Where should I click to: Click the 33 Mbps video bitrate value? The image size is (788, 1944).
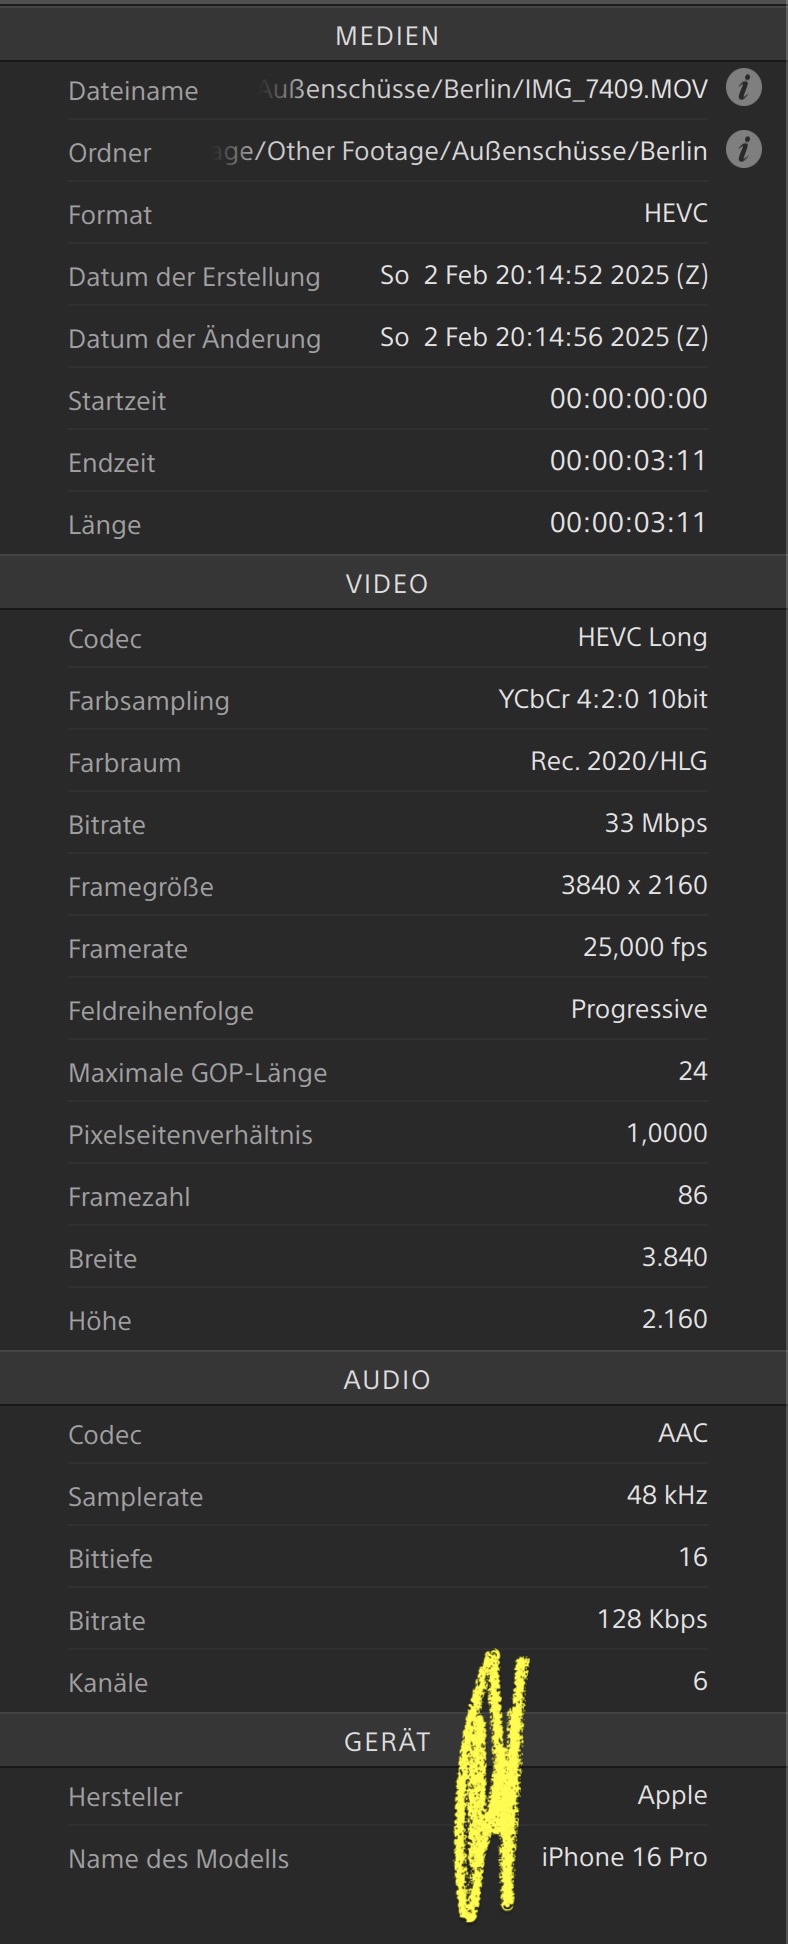(656, 824)
